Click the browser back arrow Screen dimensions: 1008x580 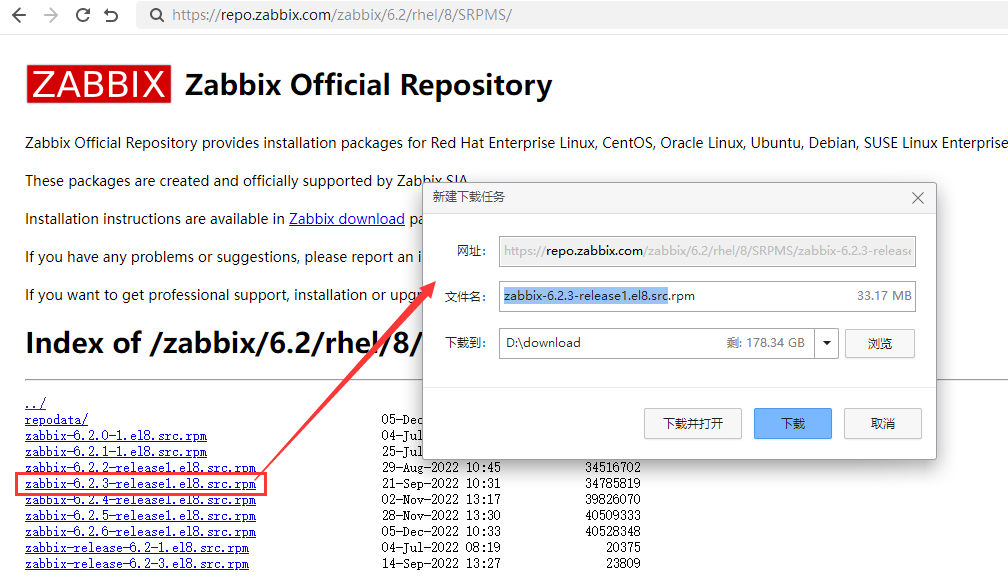coord(18,15)
